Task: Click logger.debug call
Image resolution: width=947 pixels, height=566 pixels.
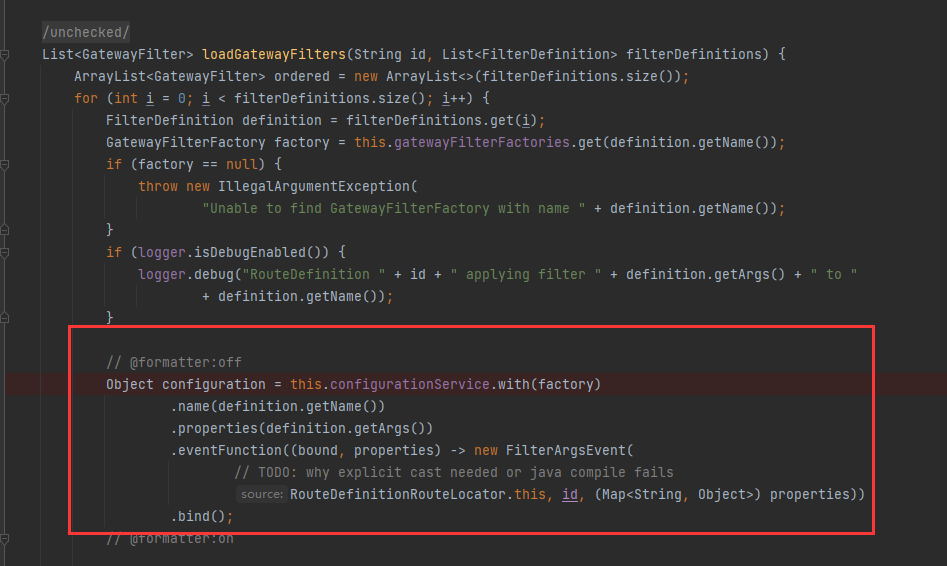Action: point(185,275)
